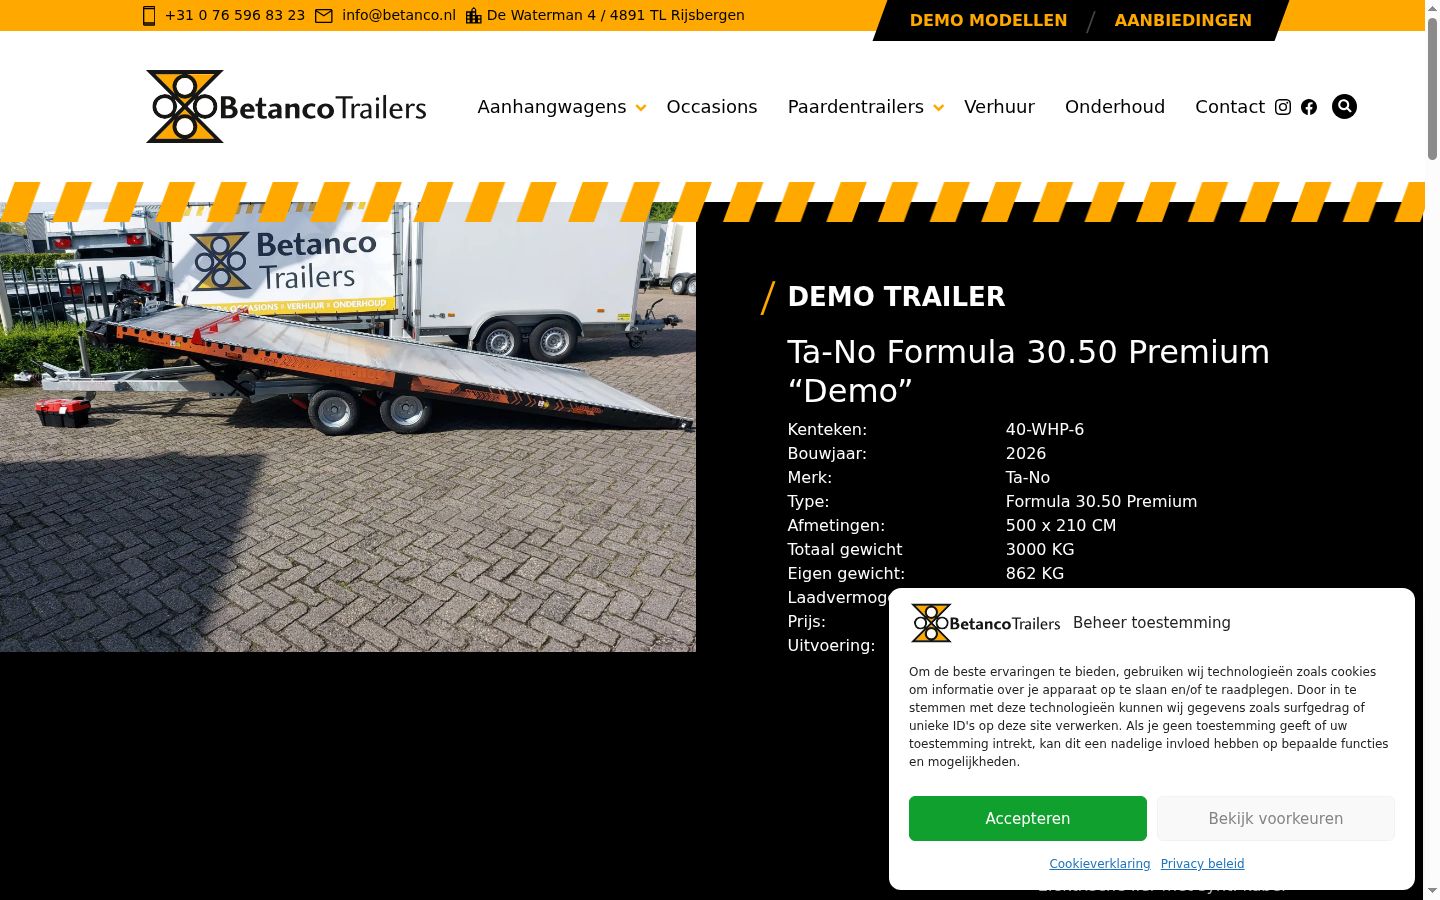Viewport: 1440px width, 900px height.
Task: Go to Occasions page
Action: [712, 107]
